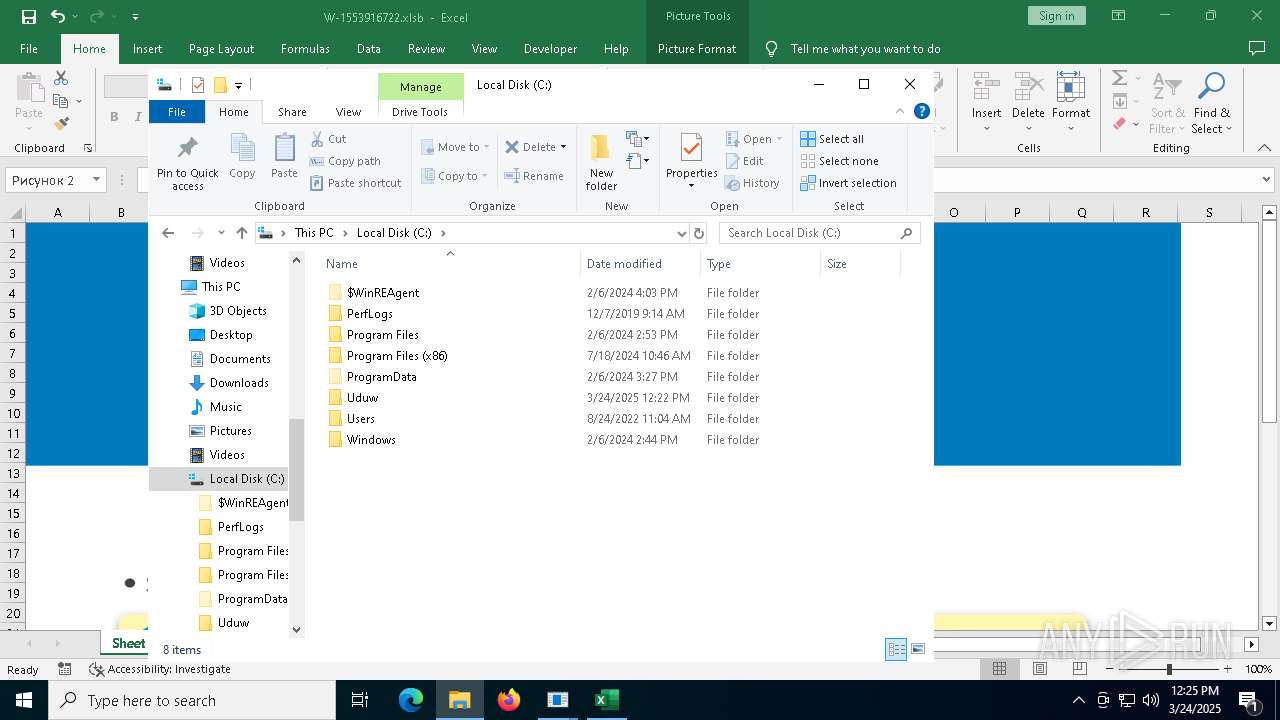Expand address bar history dropdown
The image size is (1280, 720).
coord(682,233)
